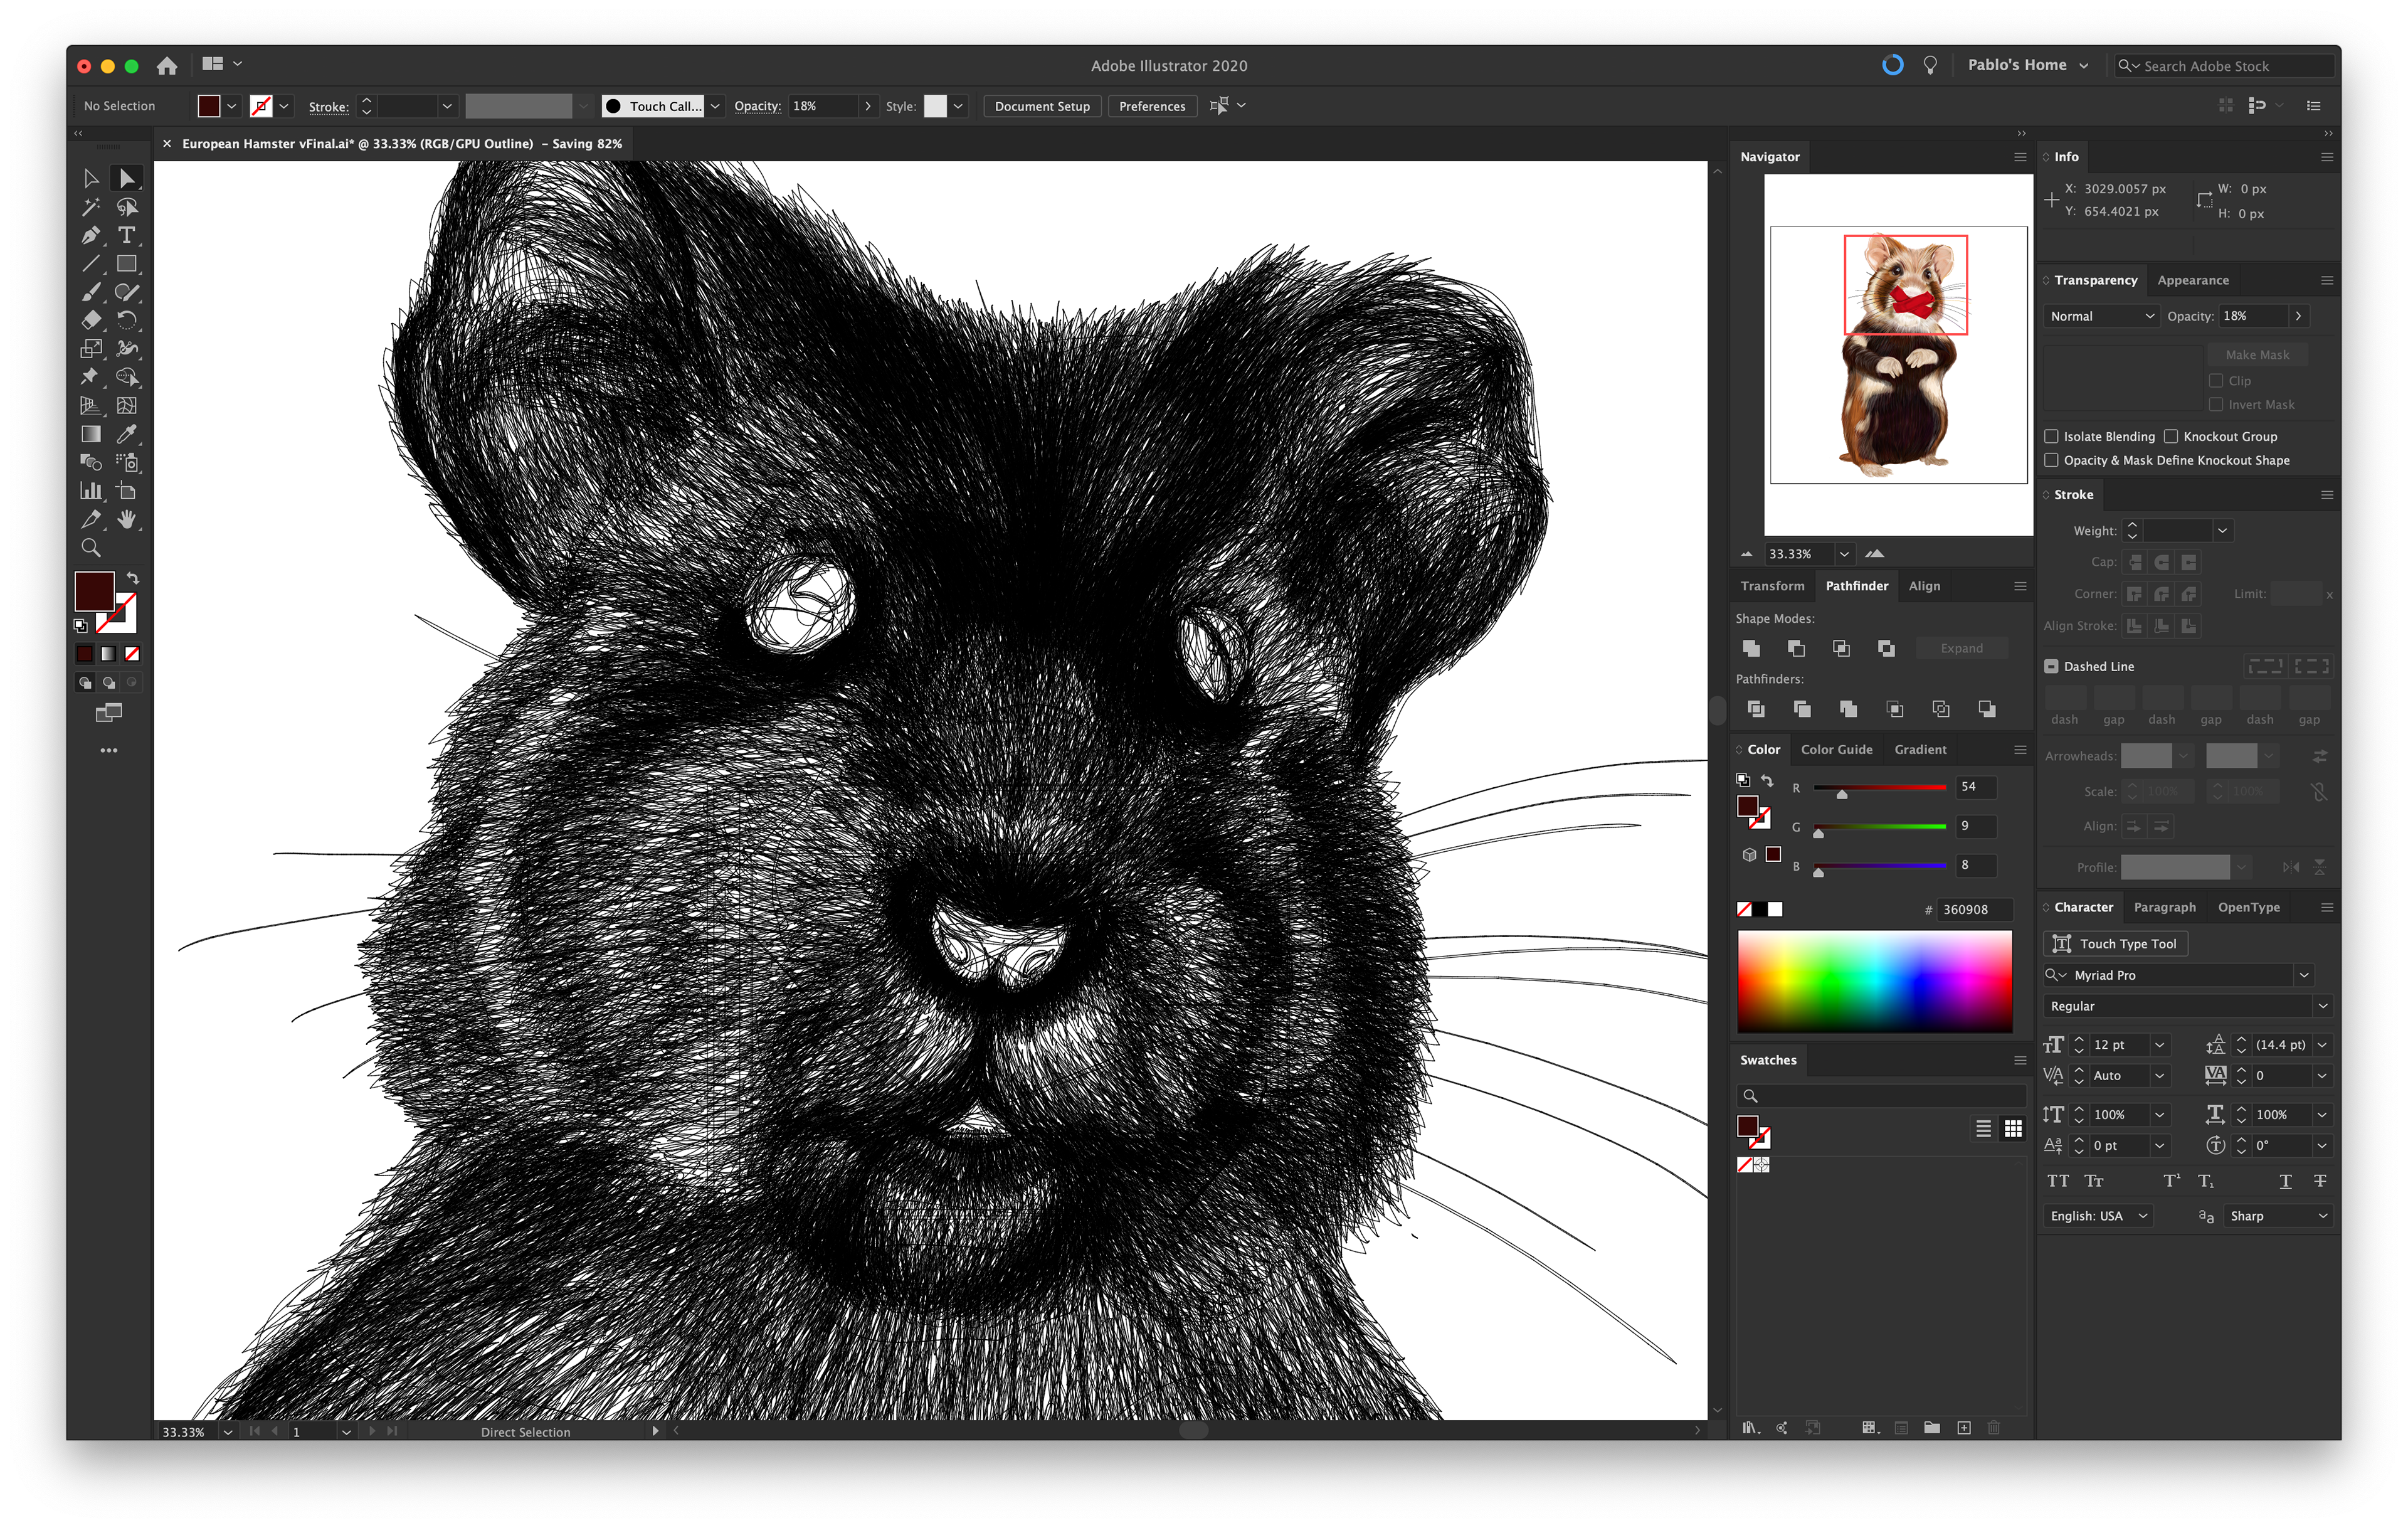
Task: Choose the Zoom tool
Action: (91, 548)
